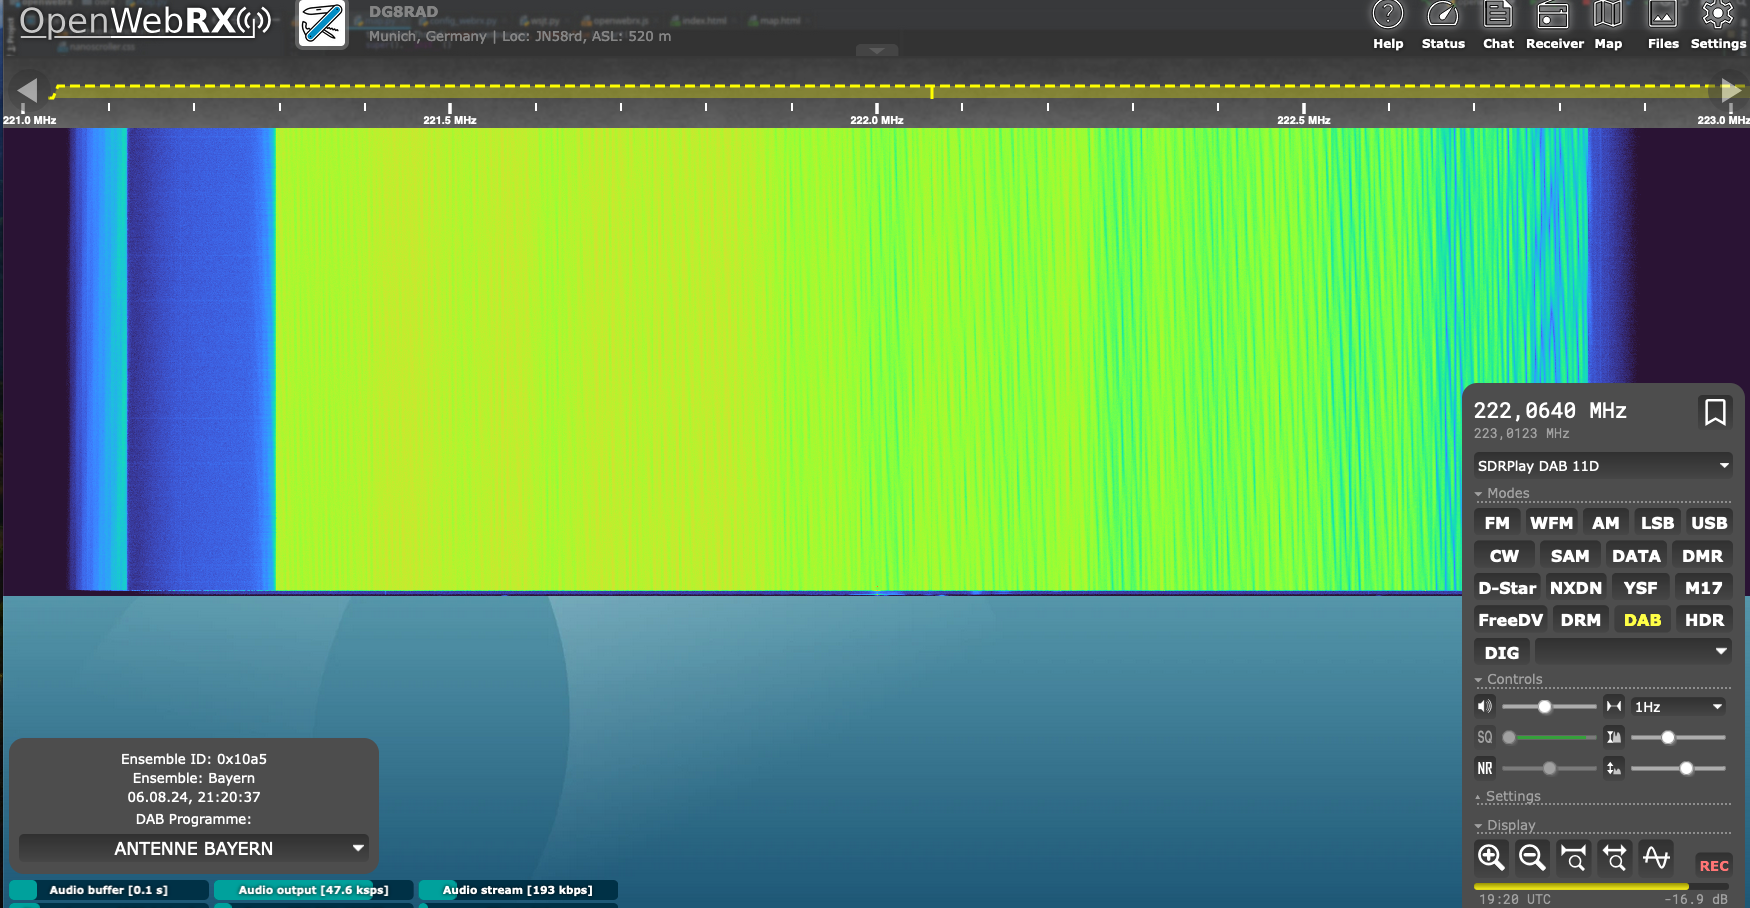Open the Help panel
The image size is (1750, 908).
[1388, 25]
